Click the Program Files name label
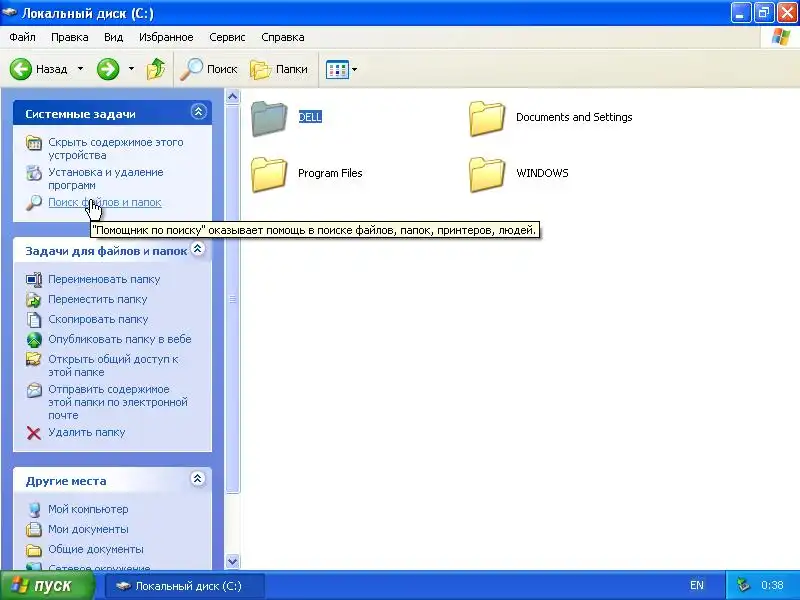The image size is (800, 600). [x=330, y=173]
